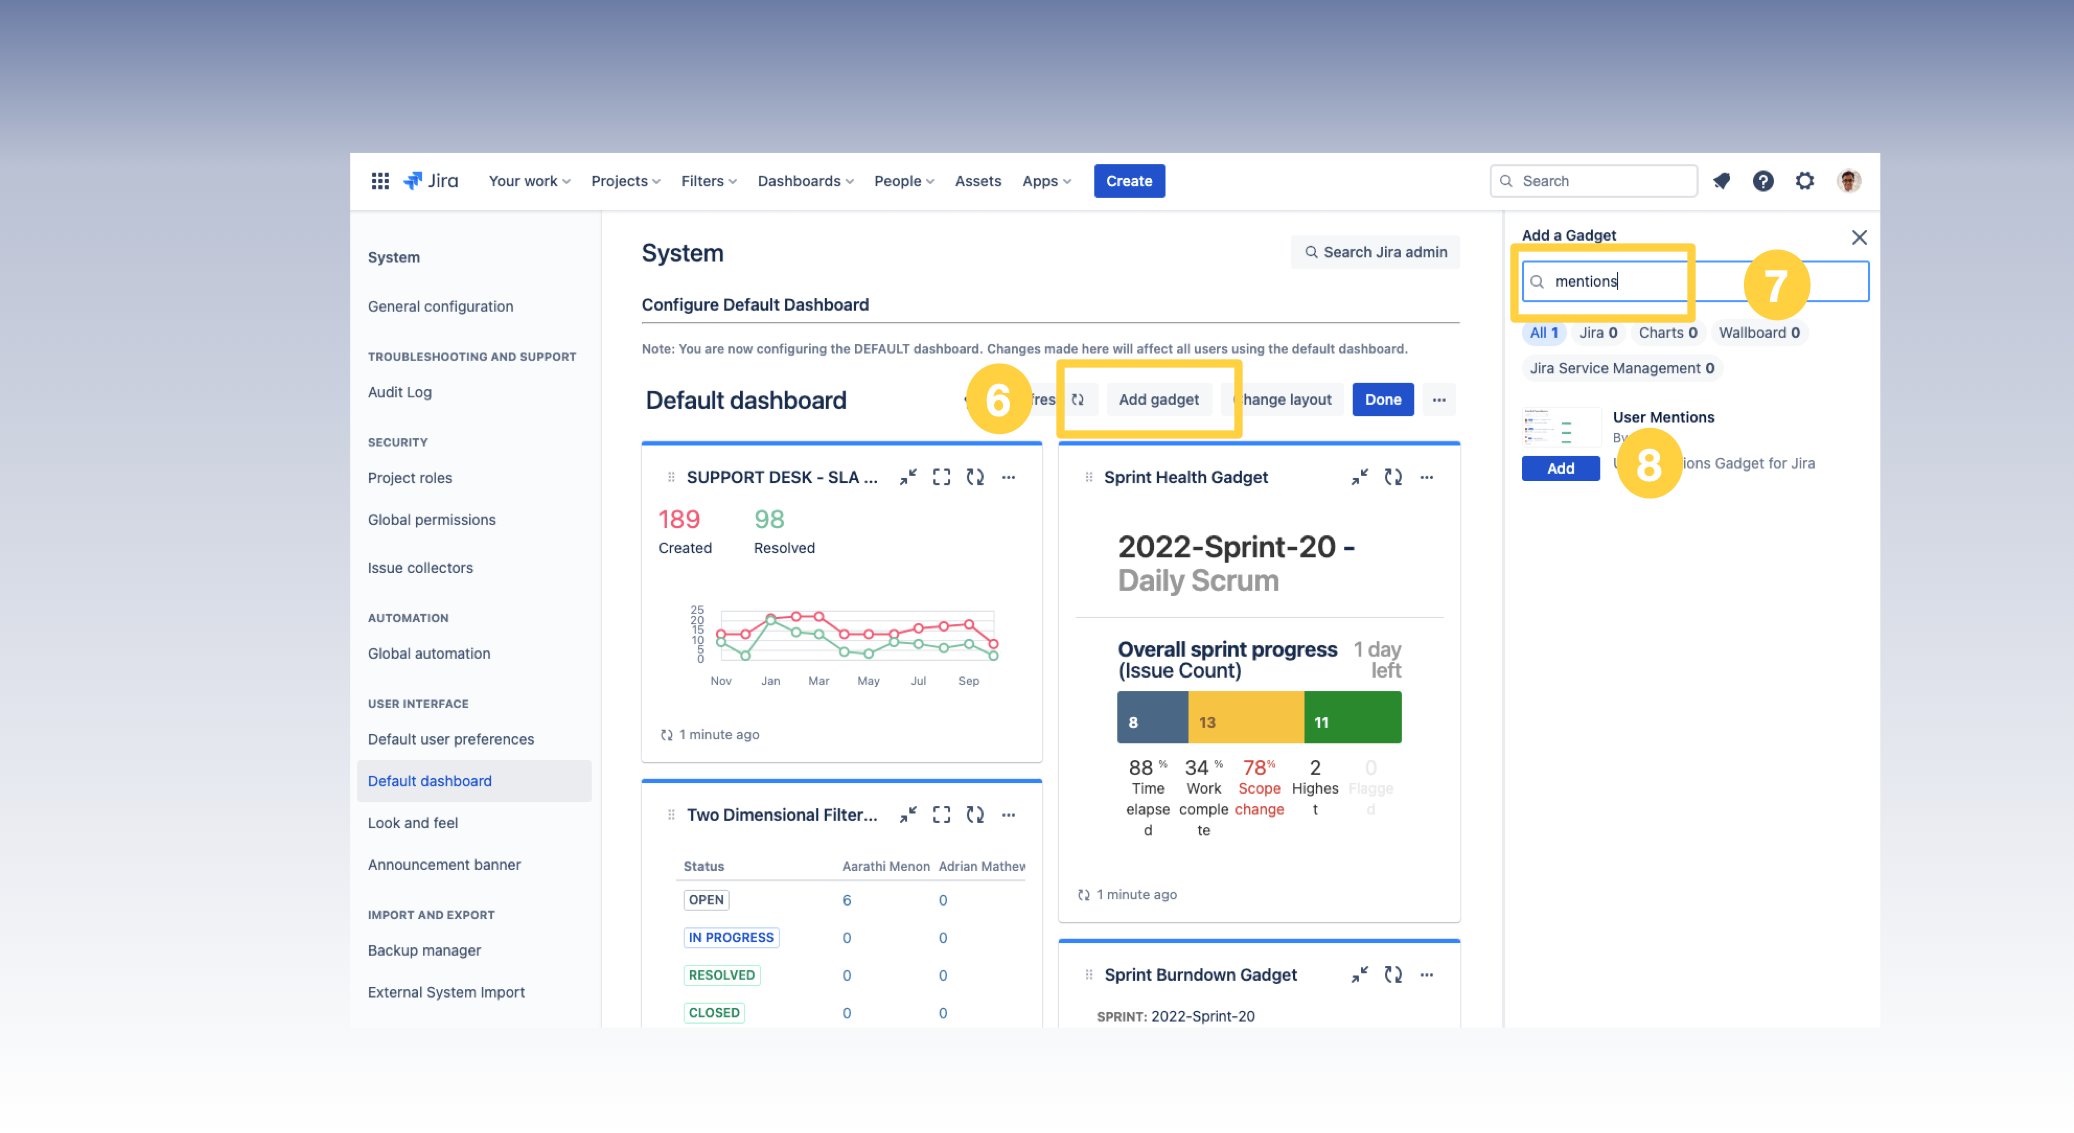The width and height of the screenshot is (2074, 1133).
Task: Open Global automation in sidebar
Action: click(x=429, y=654)
